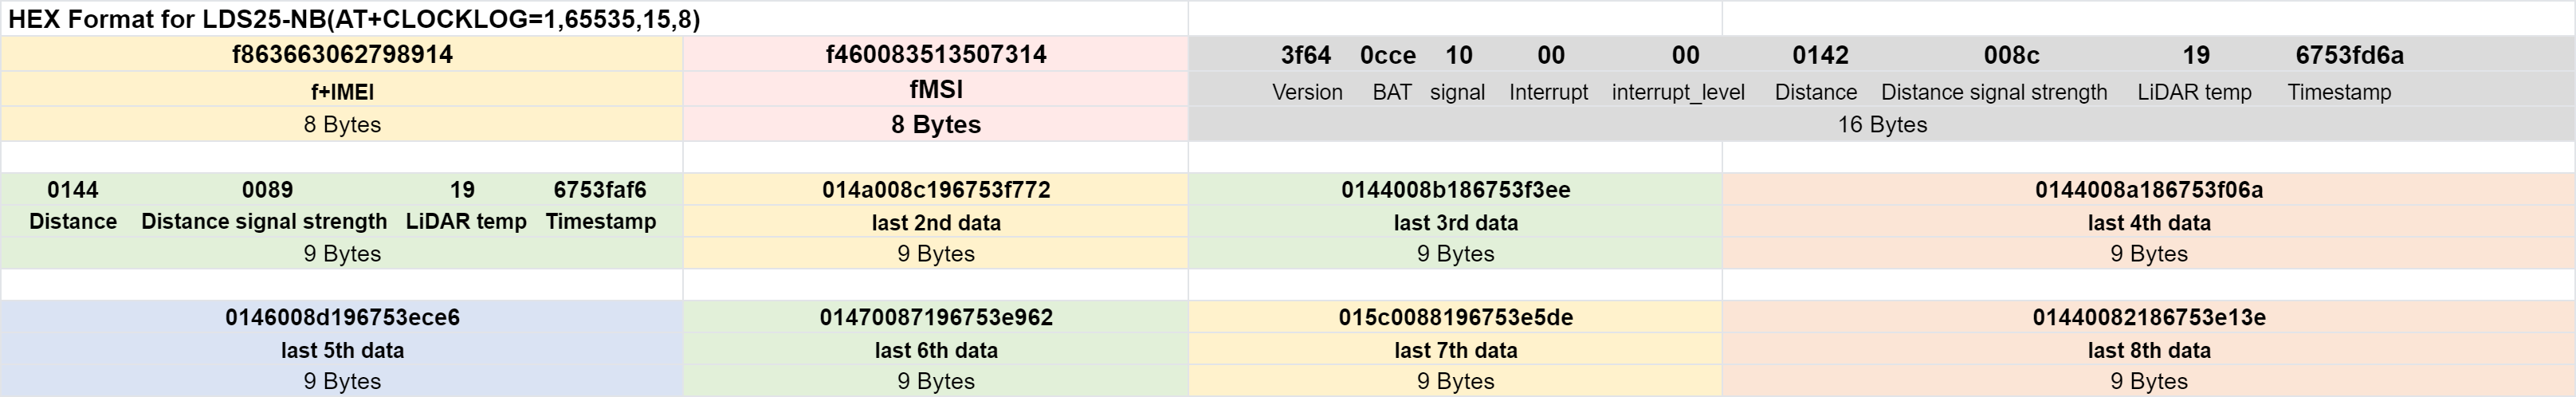This screenshot has width=2576, height=397.
Task: Select the 0144 Distance value cell
Action: click(x=73, y=189)
